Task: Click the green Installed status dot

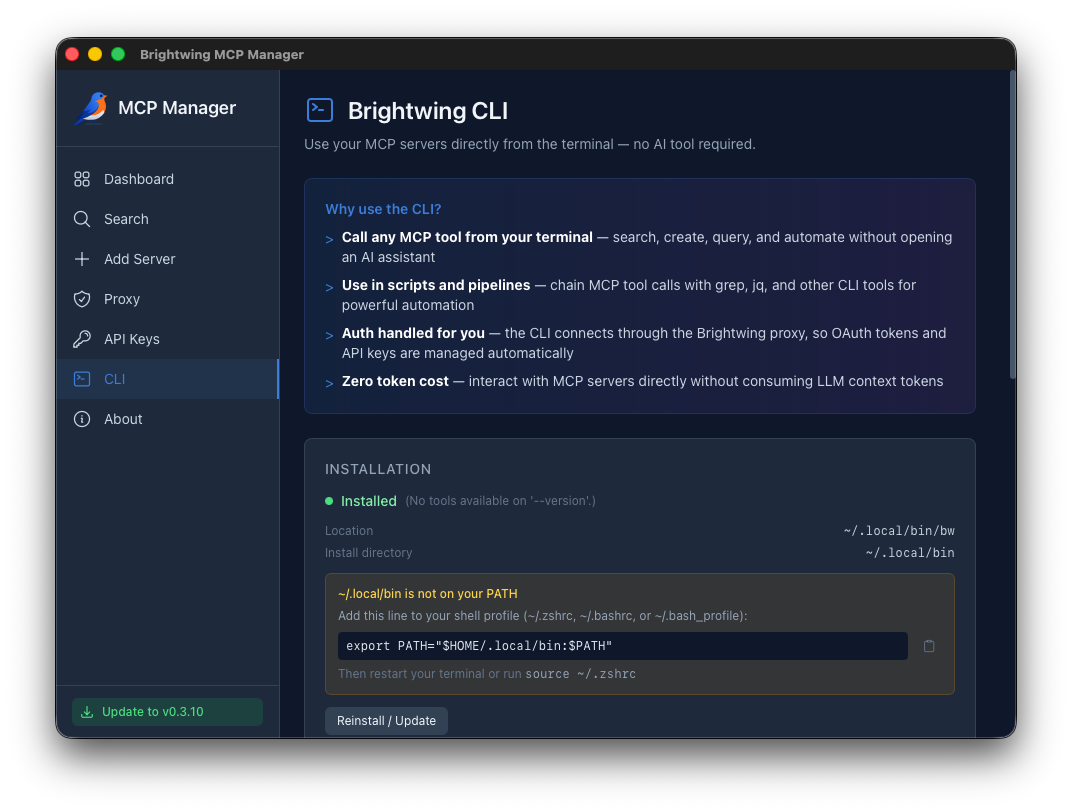Action: click(x=329, y=501)
